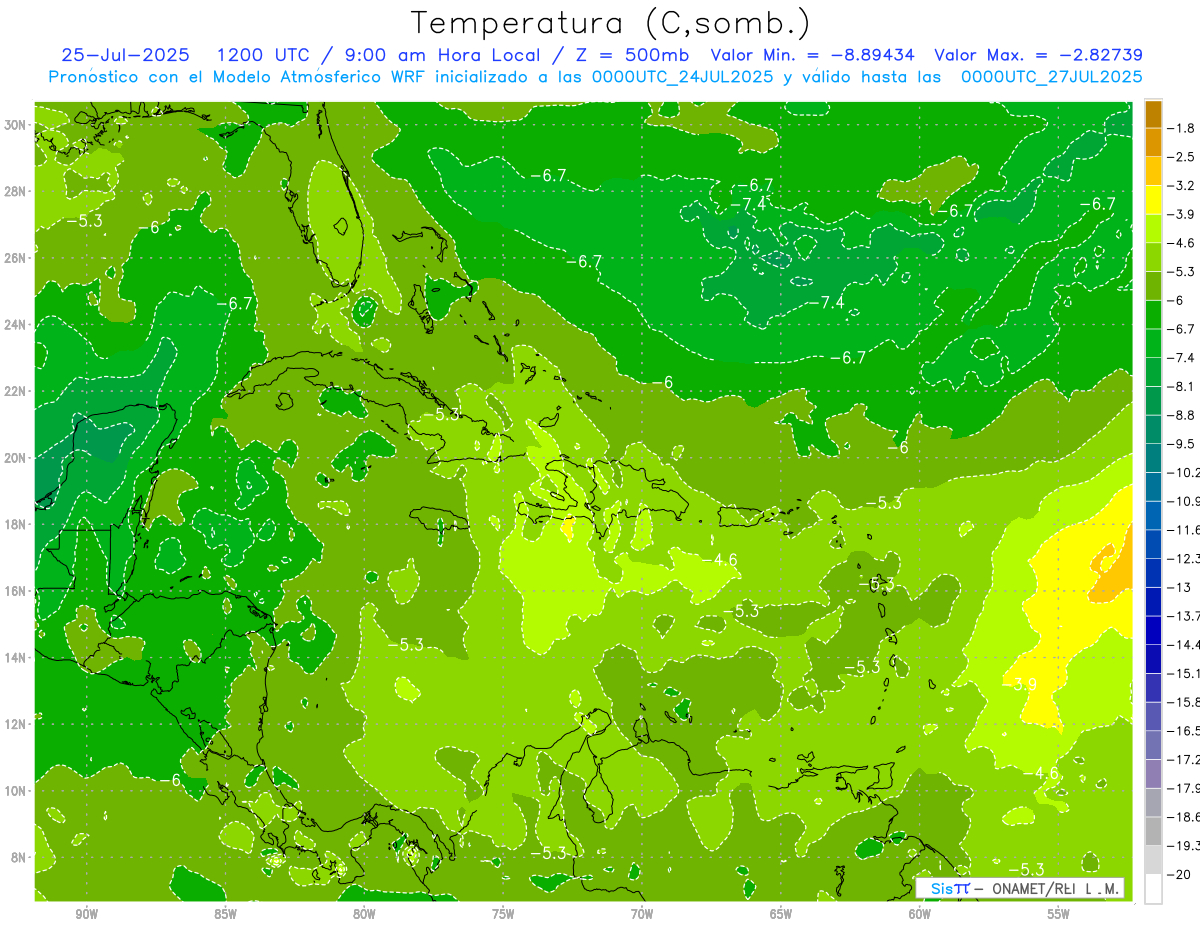Select the 80W longitude axis label
The width and height of the screenshot is (1200, 927).
pyautogui.click(x=364, y=915)
